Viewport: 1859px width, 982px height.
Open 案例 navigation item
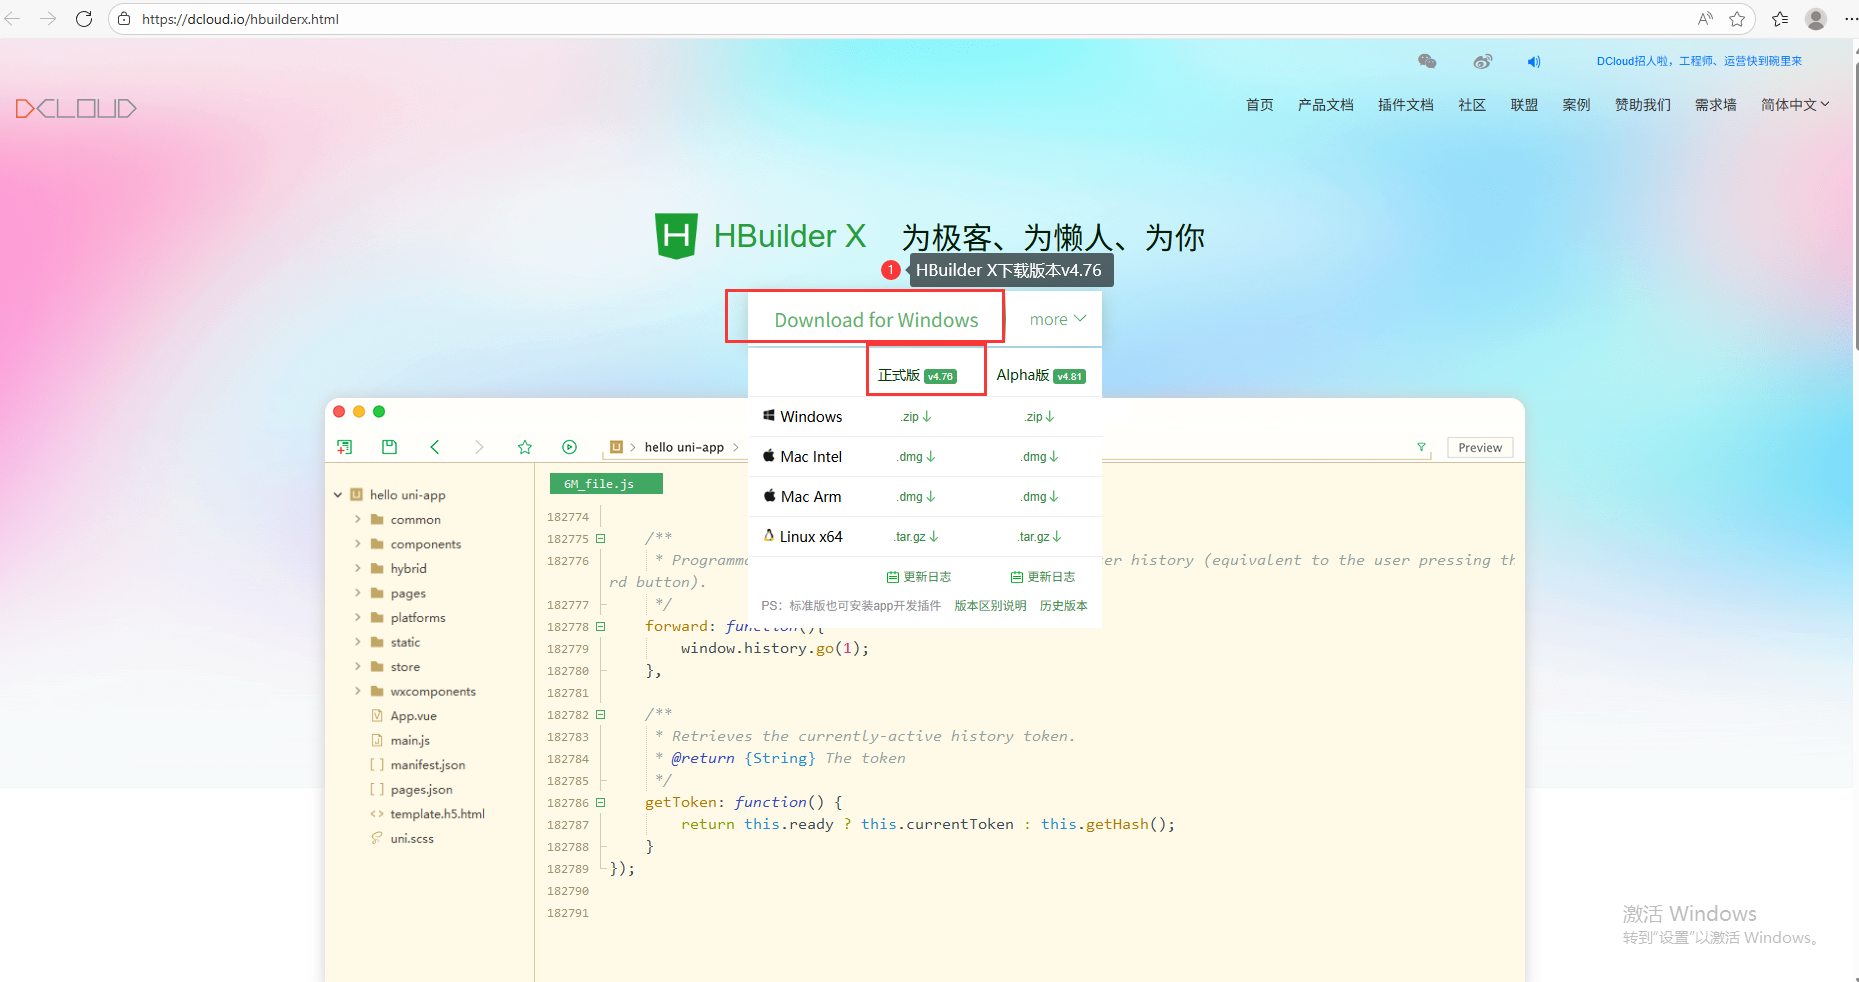(x=1576, y=105)
